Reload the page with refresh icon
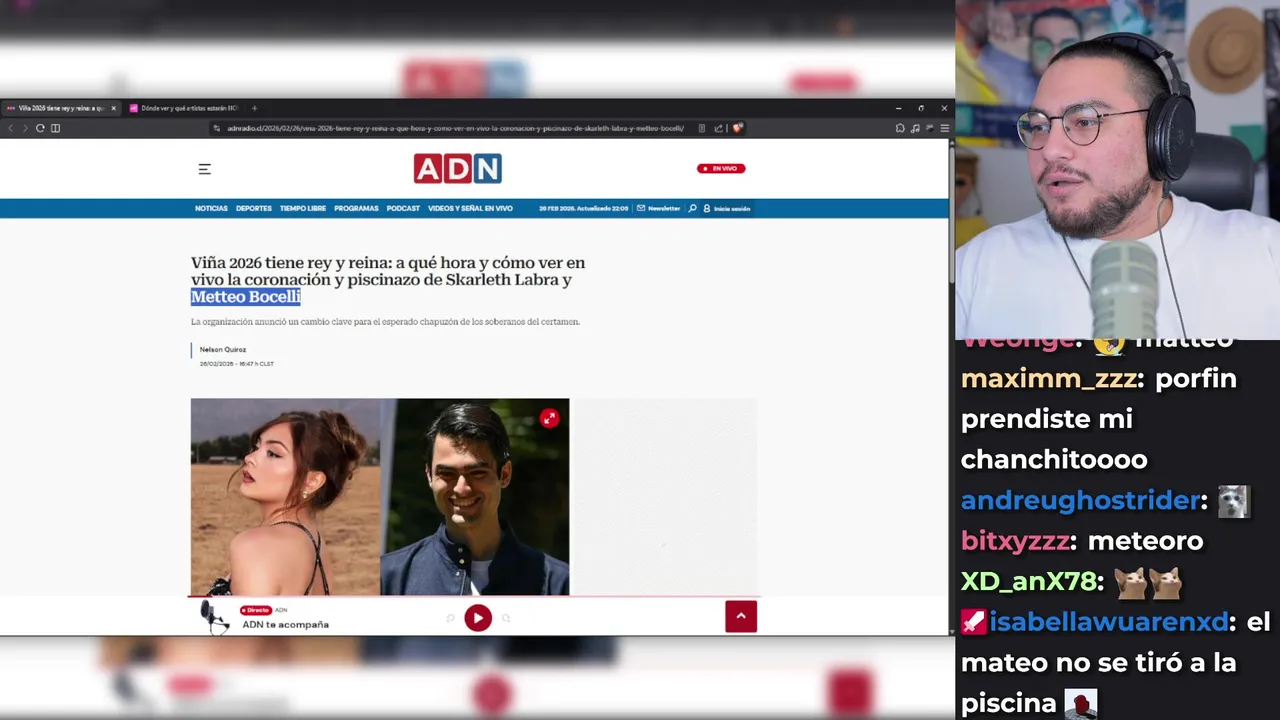 (40, 128)
